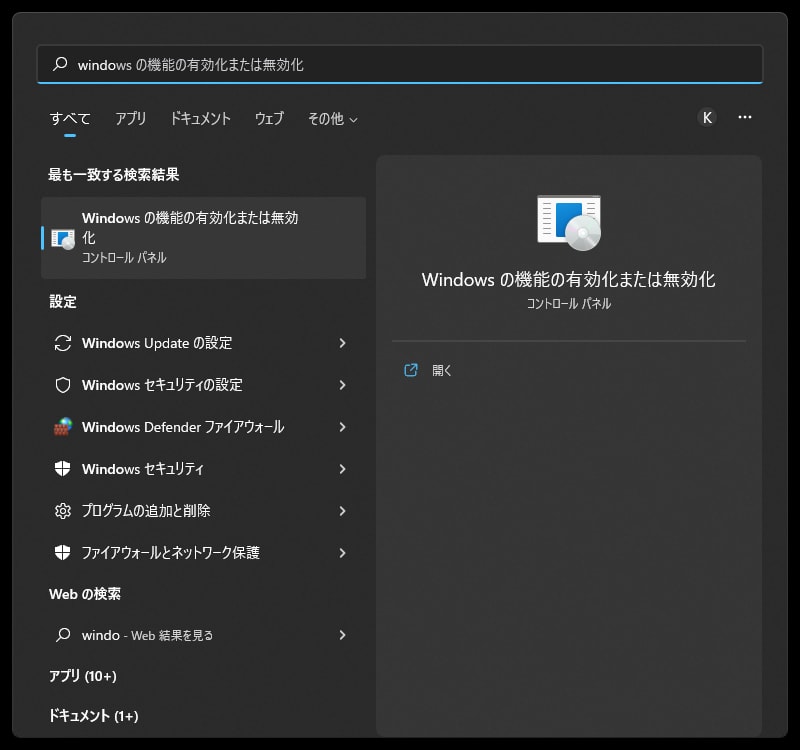Open 開く to launch Windows features

click(x=441, y=370)
